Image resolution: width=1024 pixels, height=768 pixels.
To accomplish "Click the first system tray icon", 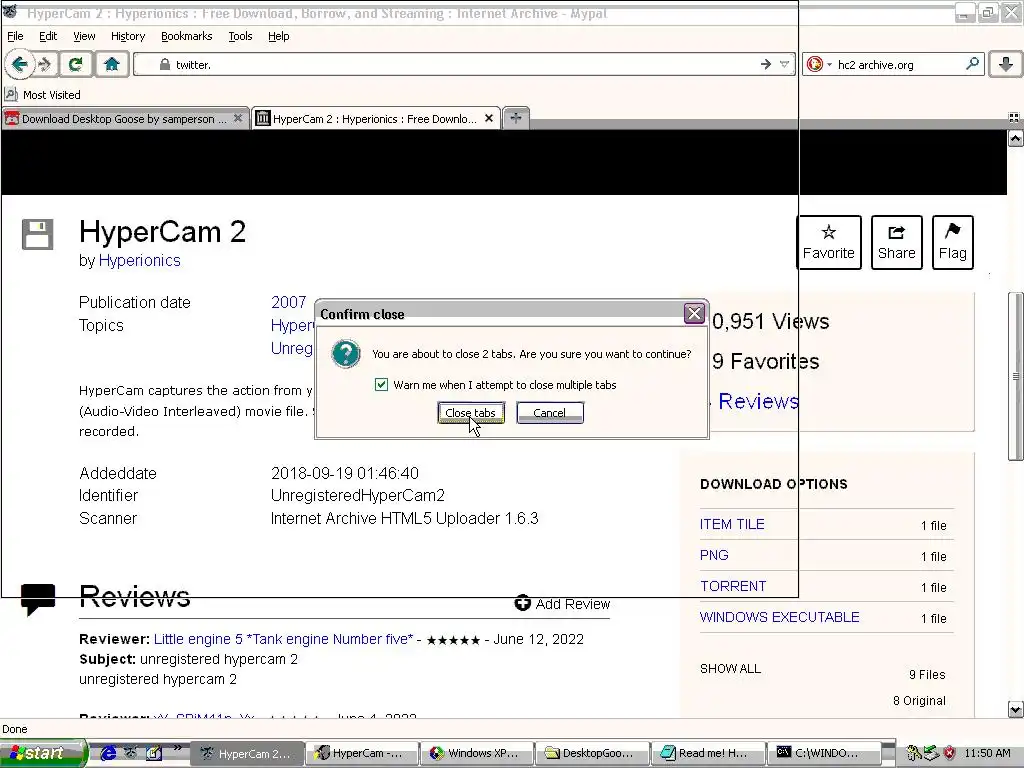I will click(x=914, y=754).
